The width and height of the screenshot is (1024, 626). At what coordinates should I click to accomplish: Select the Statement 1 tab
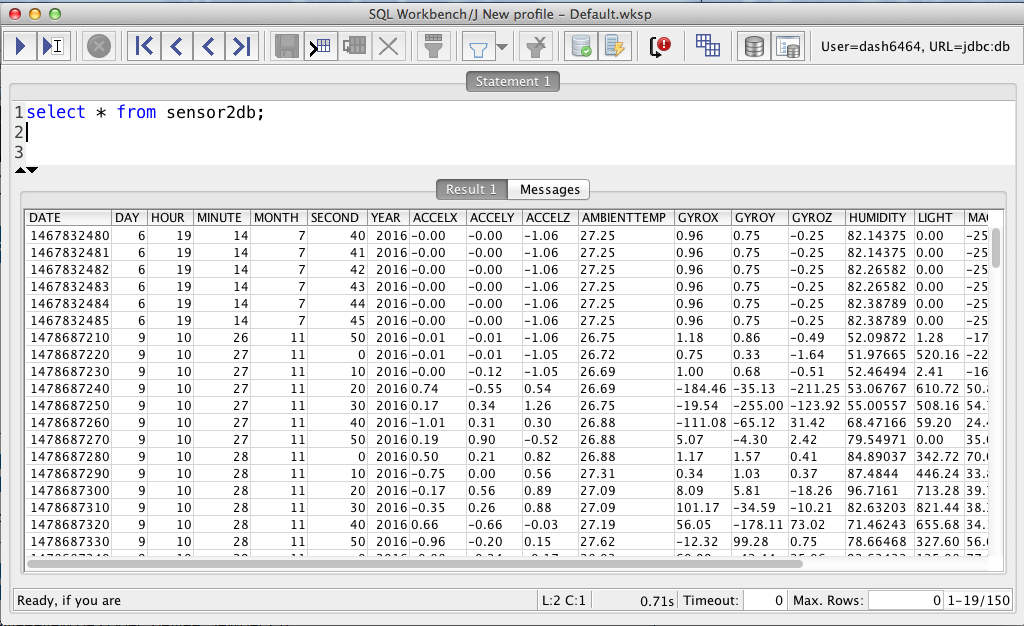tap(512, 81)
